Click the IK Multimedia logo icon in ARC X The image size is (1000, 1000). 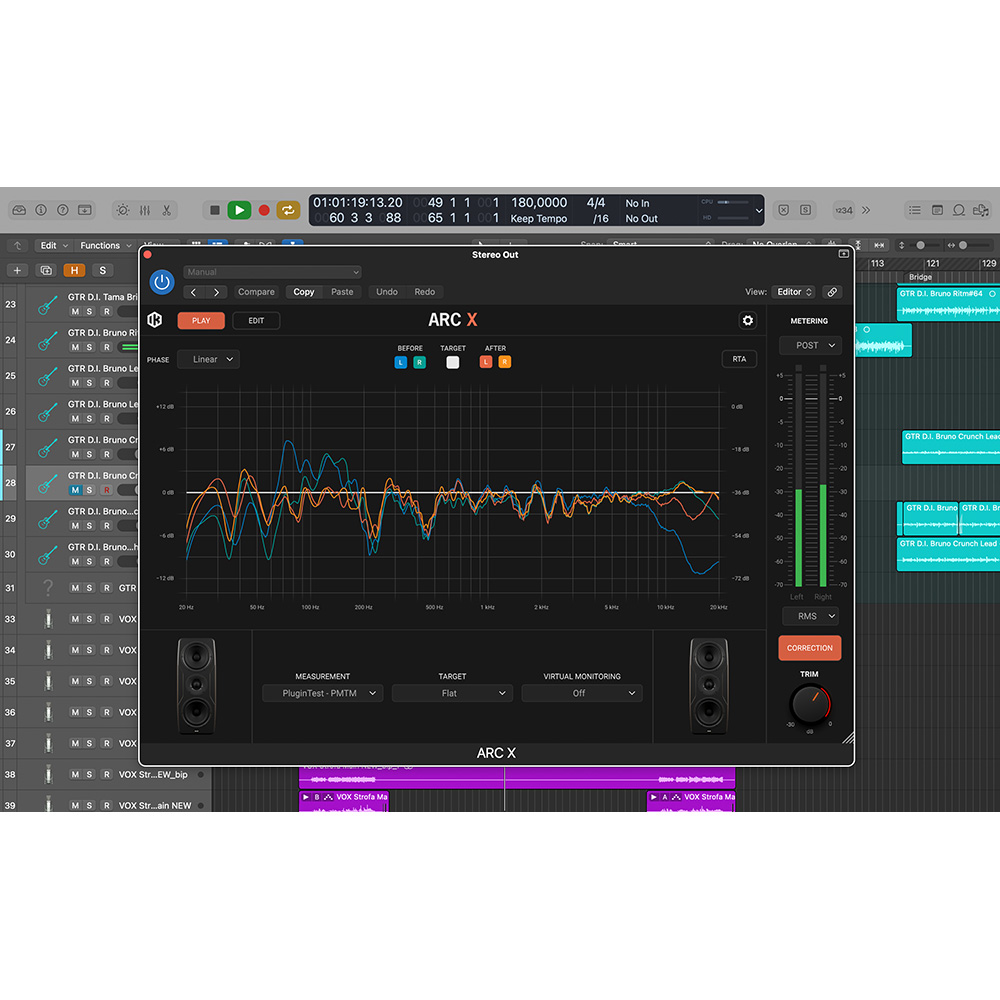coord(155,320)
